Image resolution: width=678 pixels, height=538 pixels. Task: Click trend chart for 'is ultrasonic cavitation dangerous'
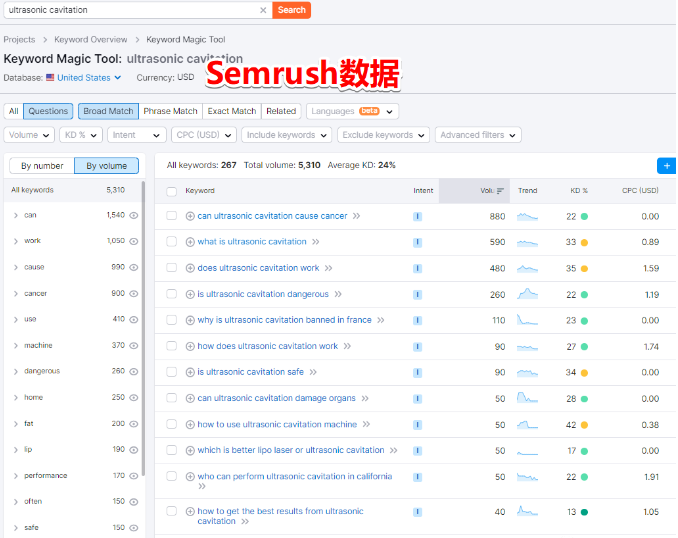[527, 294]
